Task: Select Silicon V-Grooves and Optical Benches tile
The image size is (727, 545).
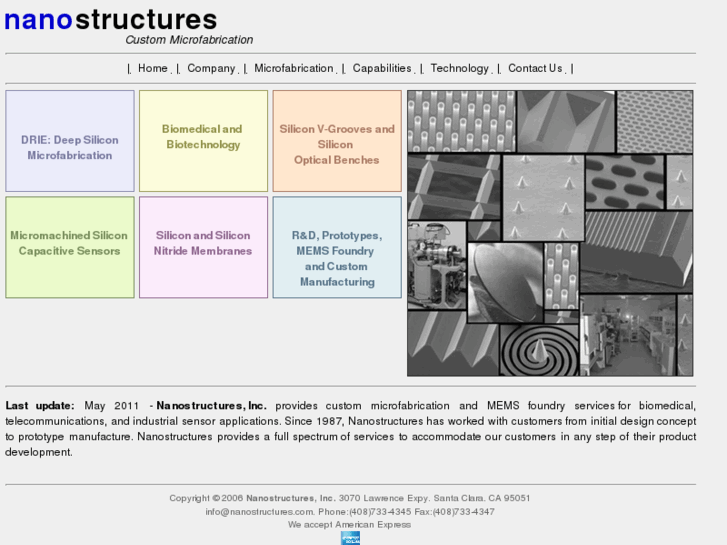Action: 337,141
